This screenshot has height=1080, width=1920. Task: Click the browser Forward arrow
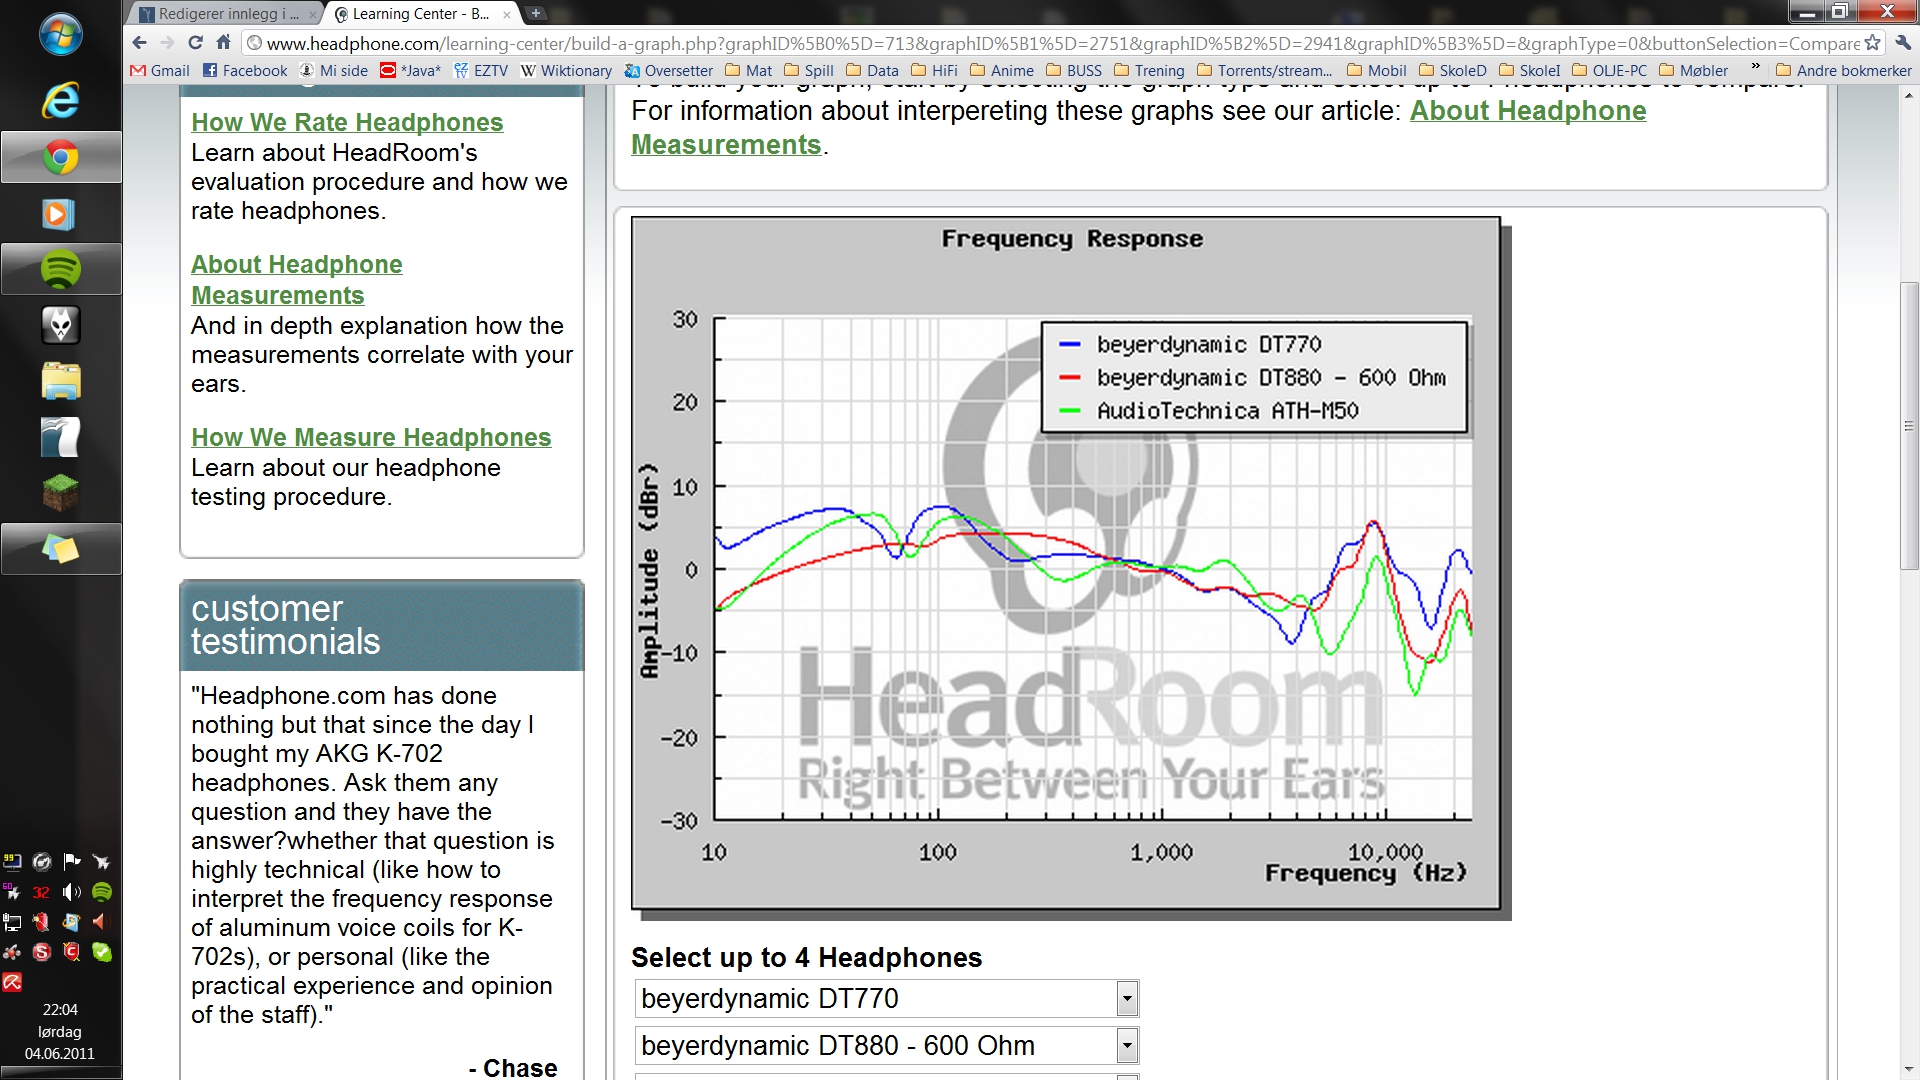(x=167, y=43)
